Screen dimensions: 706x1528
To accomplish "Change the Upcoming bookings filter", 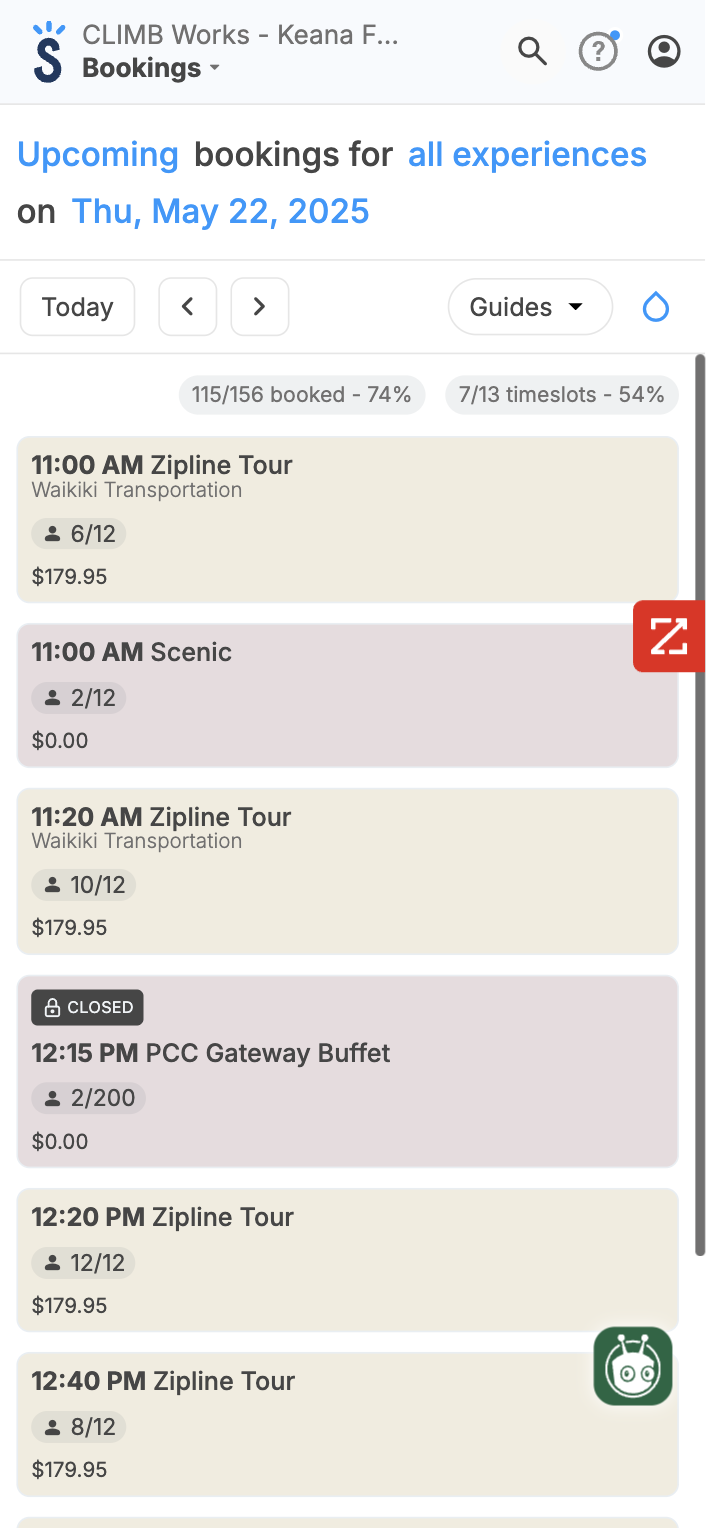I will [98, 155].
